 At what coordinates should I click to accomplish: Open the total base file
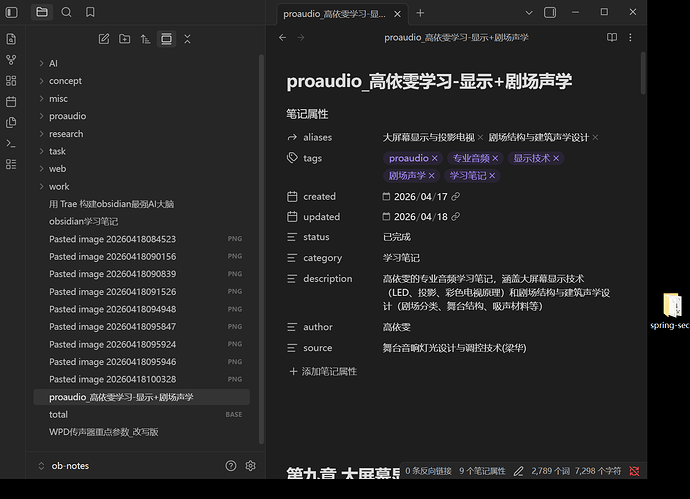(142, 415)
